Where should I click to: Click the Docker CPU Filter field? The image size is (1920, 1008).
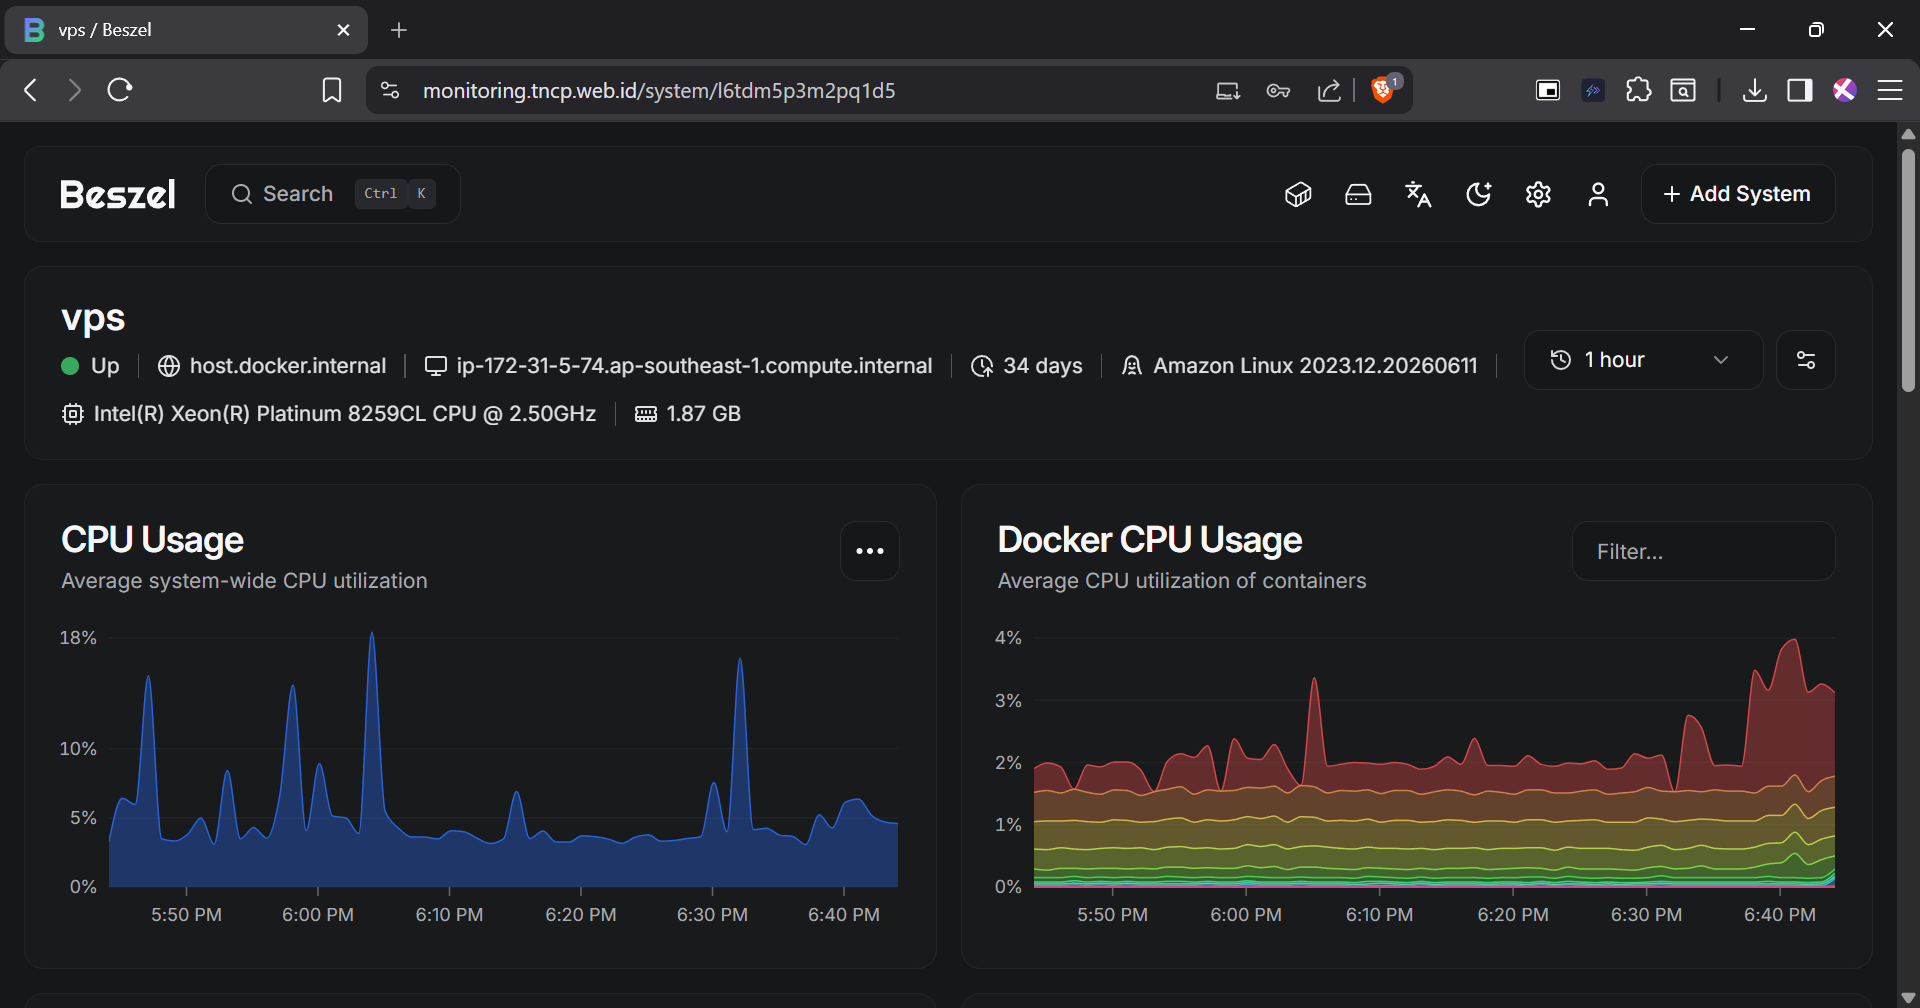[1703, 551]
